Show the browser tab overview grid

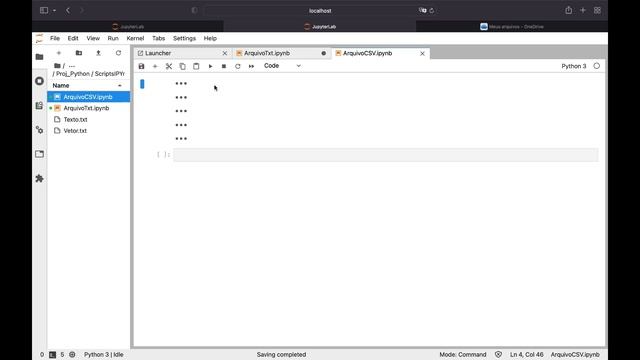(597, 11)
